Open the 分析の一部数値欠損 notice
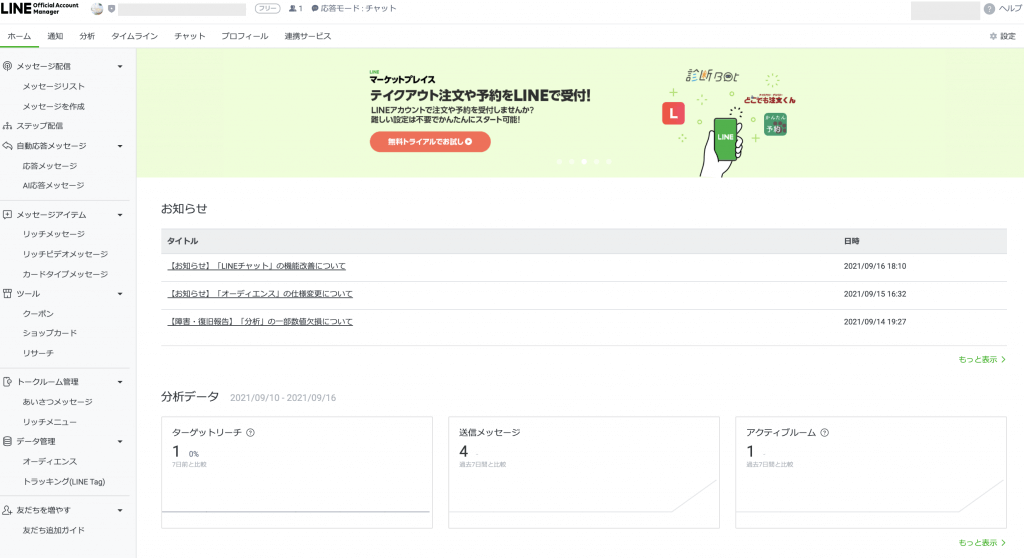The height and width of the screenshot is (558, 1024). click(x=260, y=321)
